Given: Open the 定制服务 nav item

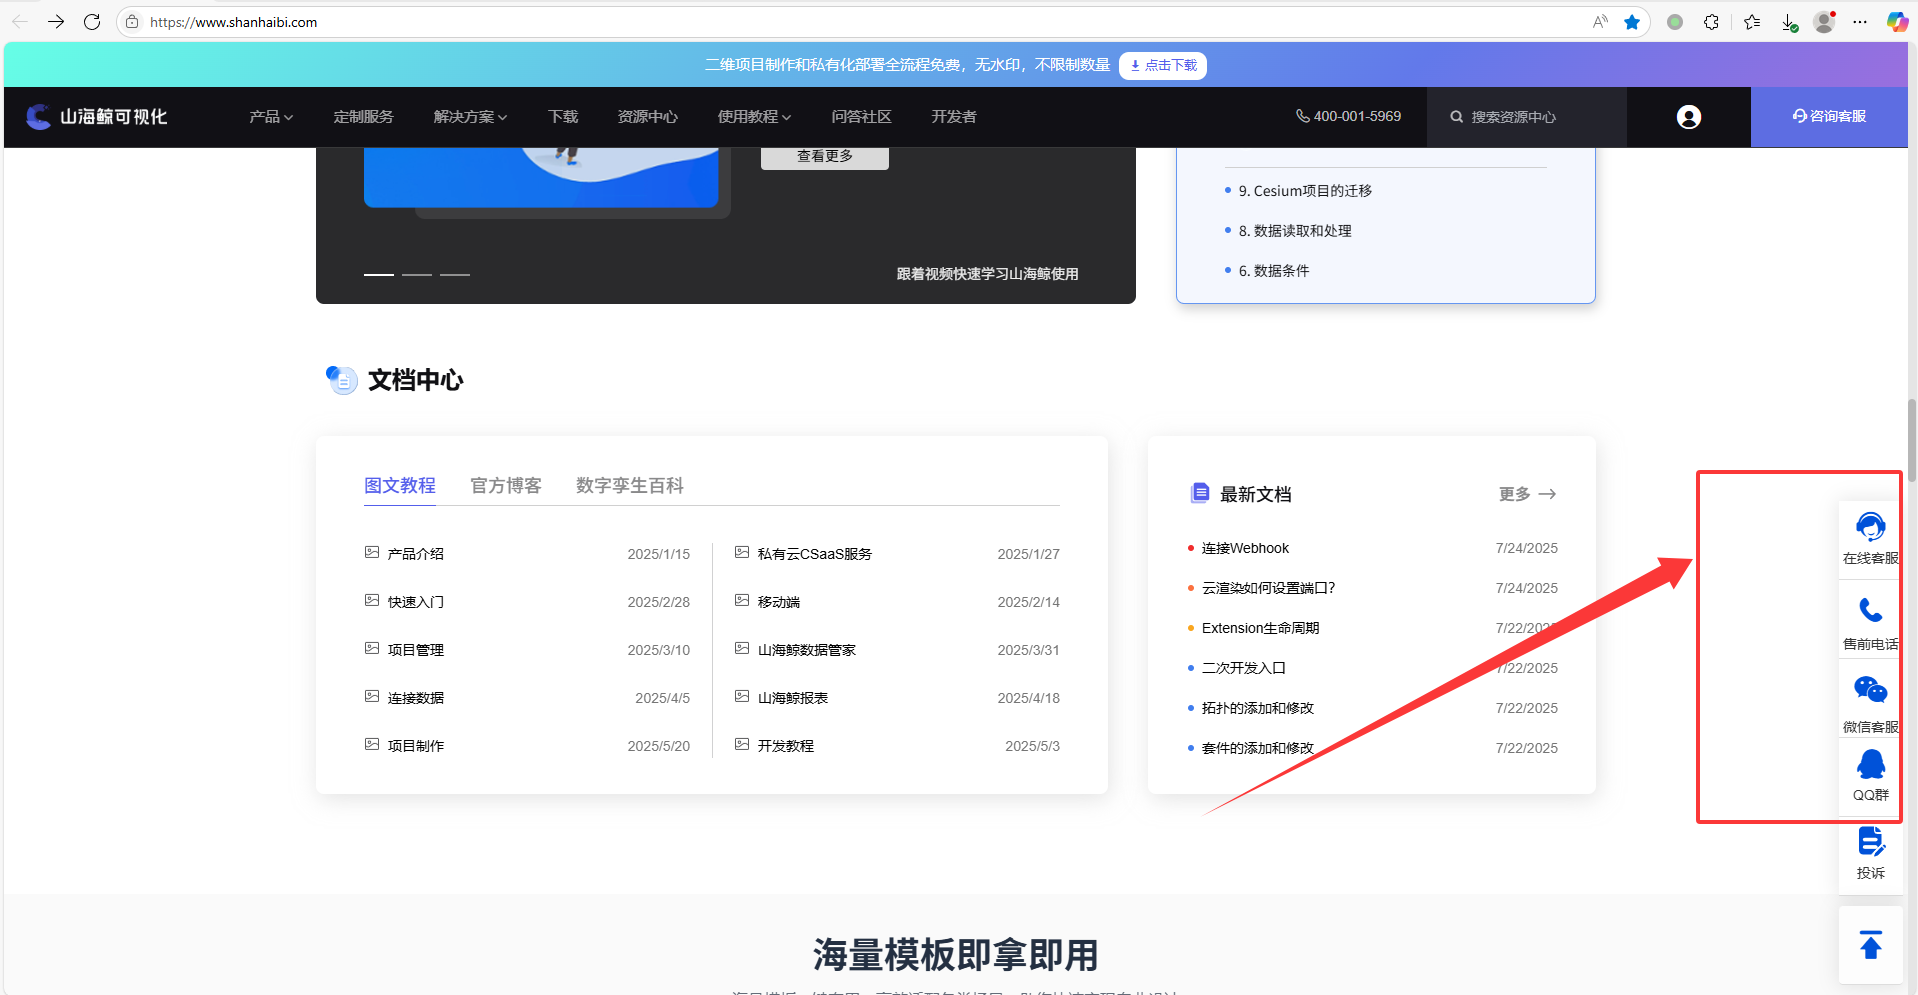Looking at the screenshot, I should (x=363, y=117).
